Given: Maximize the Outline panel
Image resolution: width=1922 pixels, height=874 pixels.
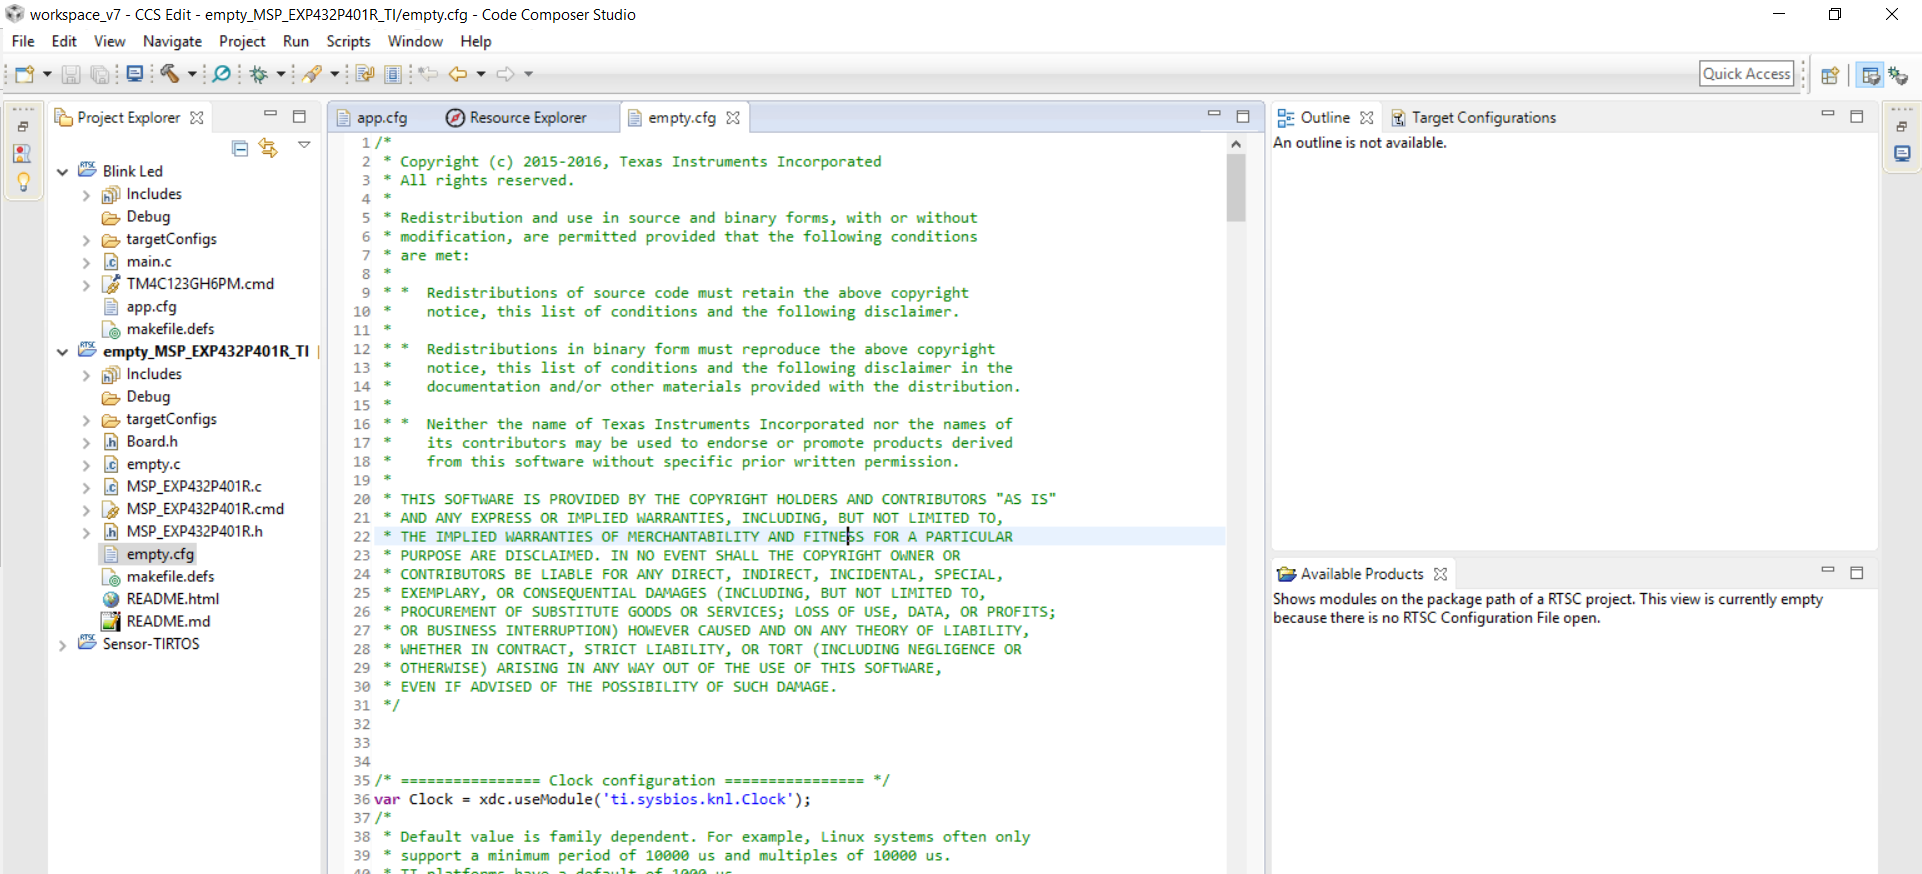Looking at the screenshot, I should 1857,116.
